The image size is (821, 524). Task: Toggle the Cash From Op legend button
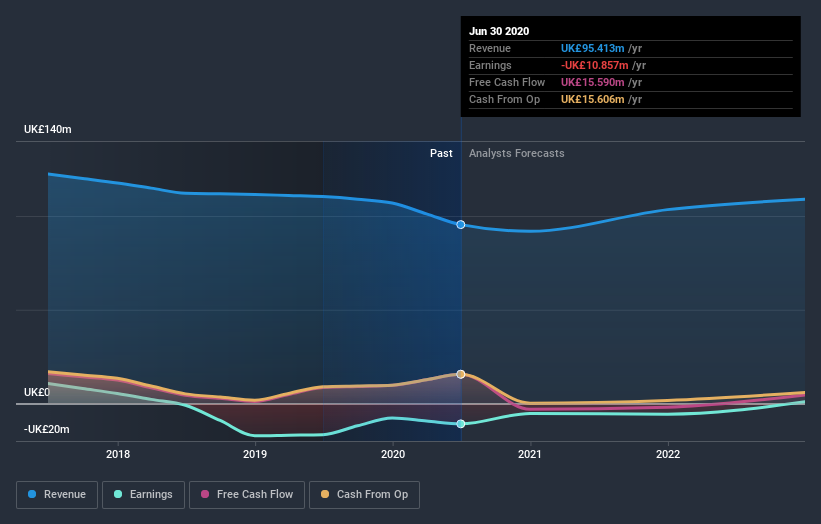click(x=364, y=495)
